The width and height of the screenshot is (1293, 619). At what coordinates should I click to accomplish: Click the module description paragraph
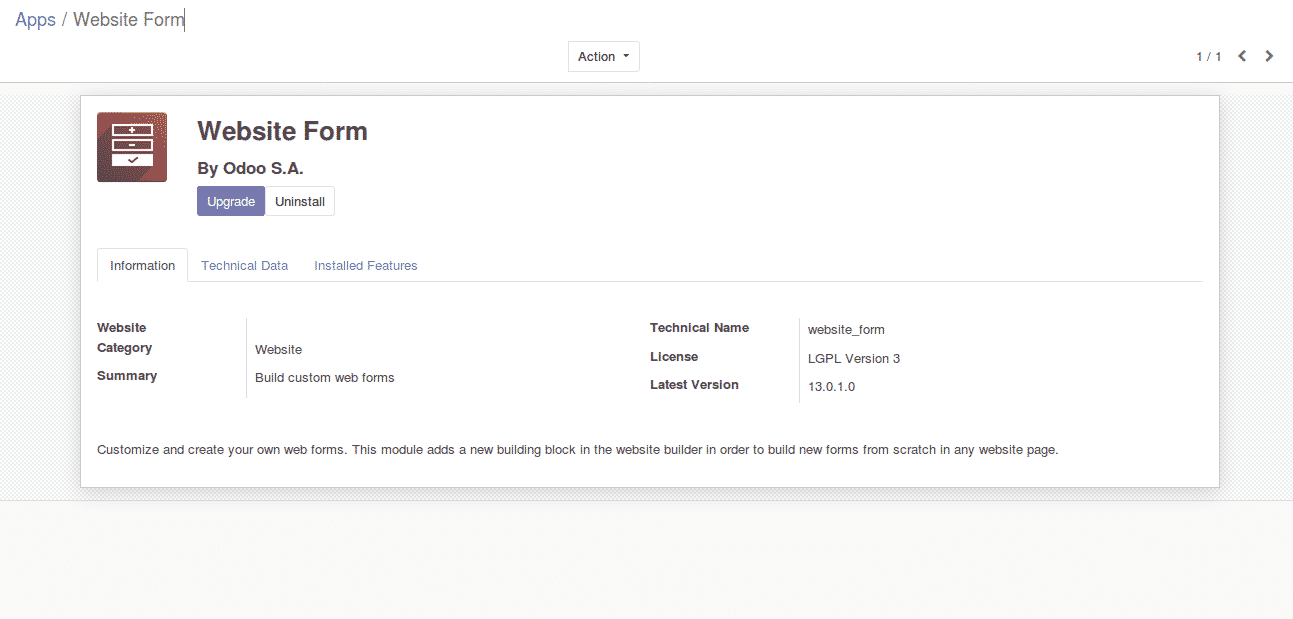click(577, 450)
